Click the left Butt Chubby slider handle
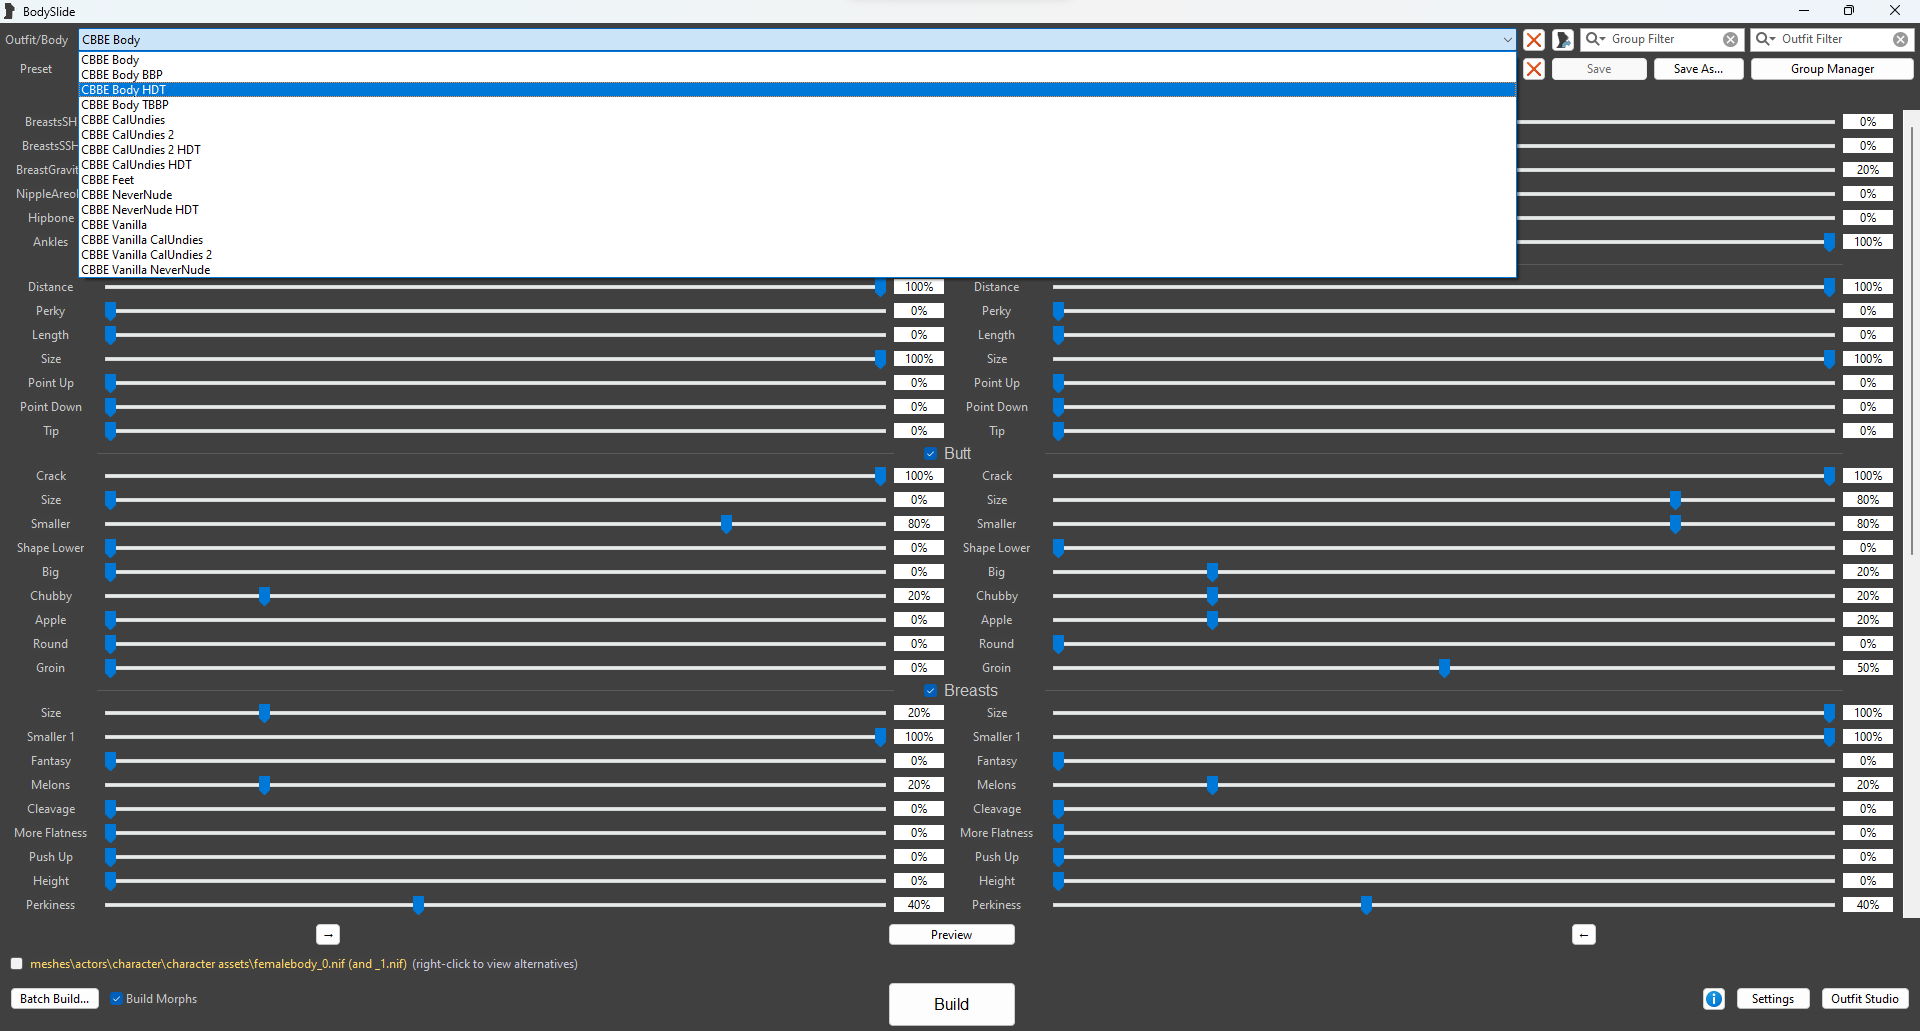This screenshot has height=1031, width=1920. [265, 596]
